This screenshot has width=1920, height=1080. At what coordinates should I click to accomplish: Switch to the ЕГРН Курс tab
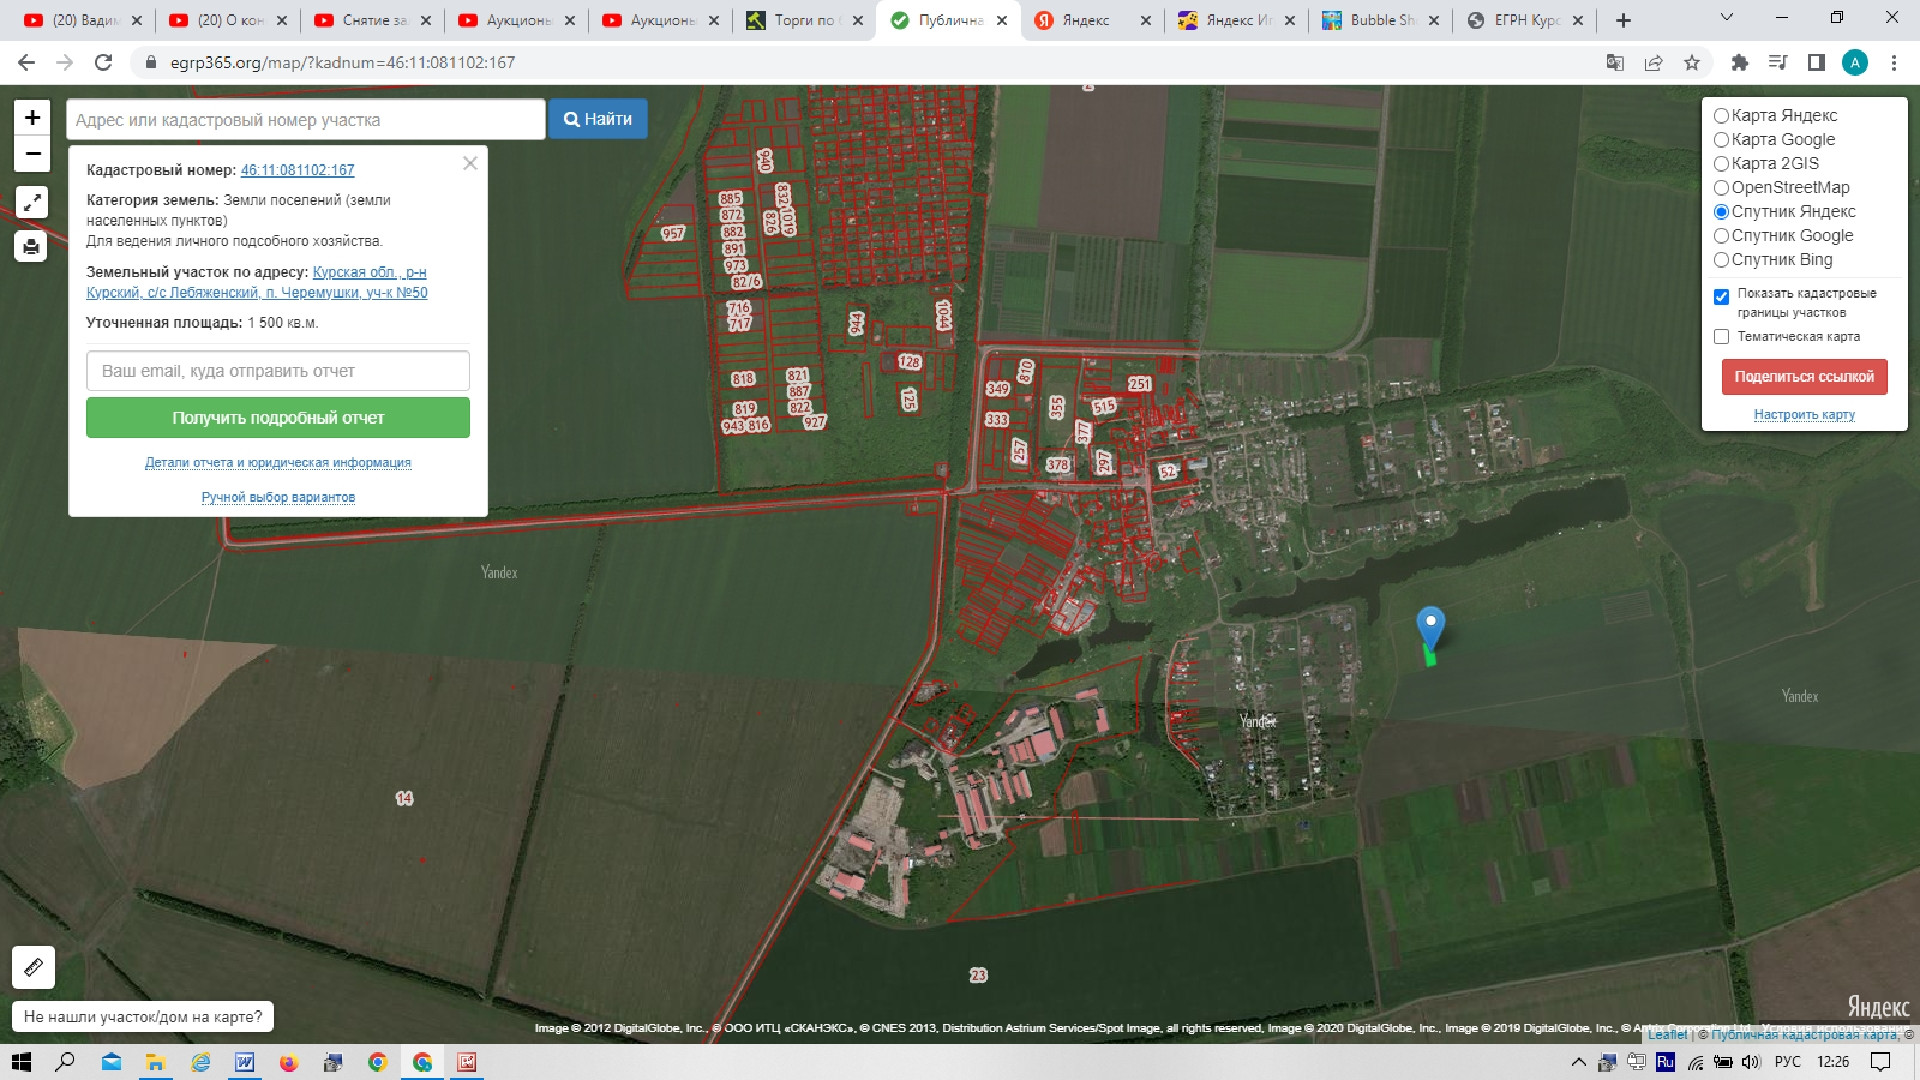[x=1525, y=20]
